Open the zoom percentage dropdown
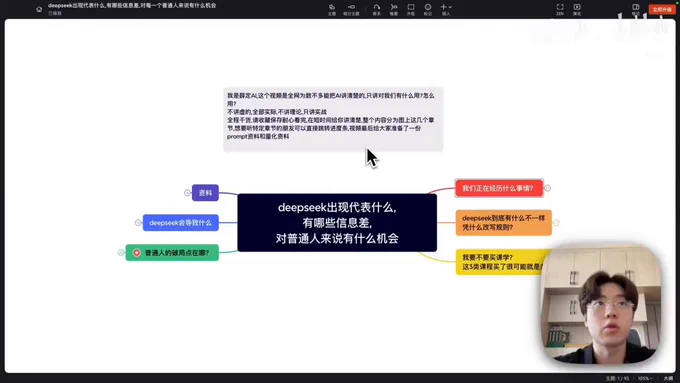Image resolution: width=680 pixels, height=383 pixels. [x=645, y=378]
